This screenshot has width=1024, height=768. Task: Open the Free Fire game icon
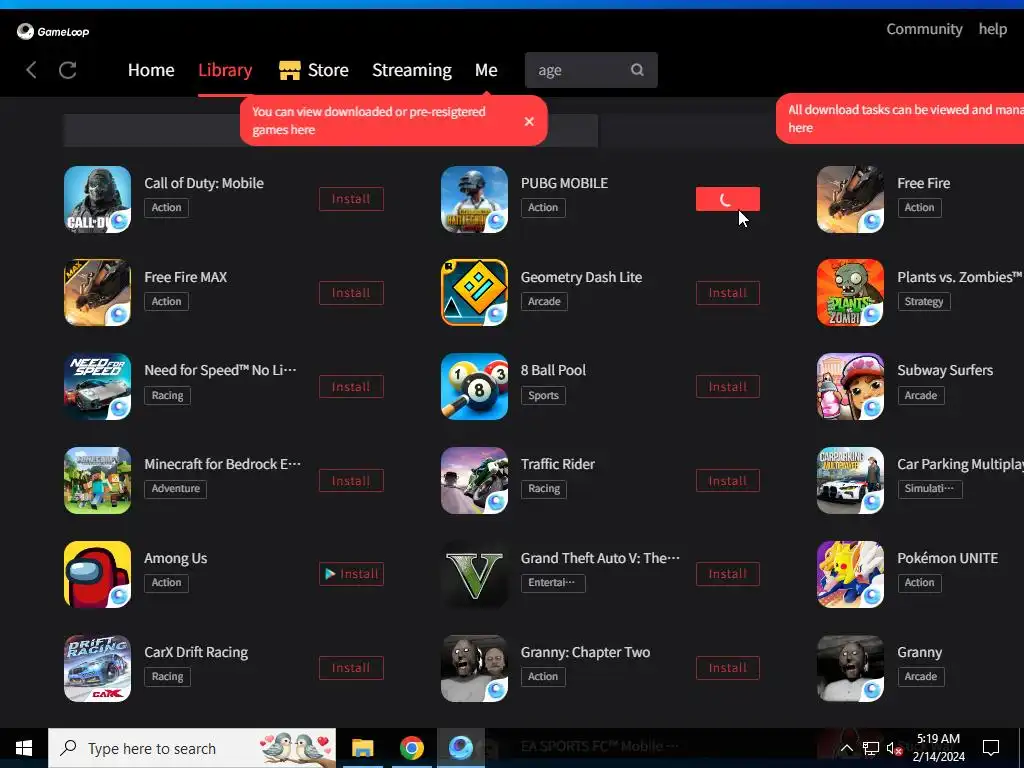[x=850, y=199]
